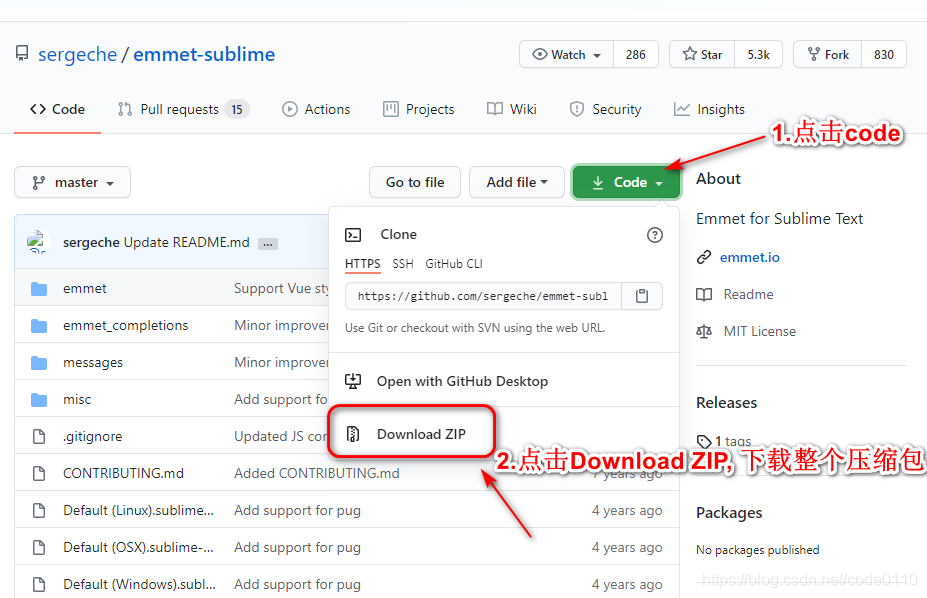Click the link chain icon beside emmet.io
Image resolution: width=927 pixels, height=598 pixels.
704,258
